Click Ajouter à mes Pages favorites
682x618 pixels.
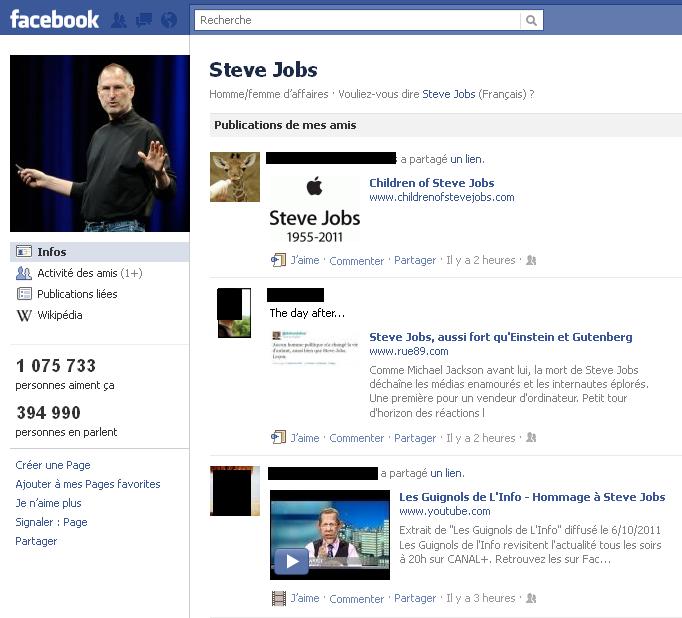87,484
